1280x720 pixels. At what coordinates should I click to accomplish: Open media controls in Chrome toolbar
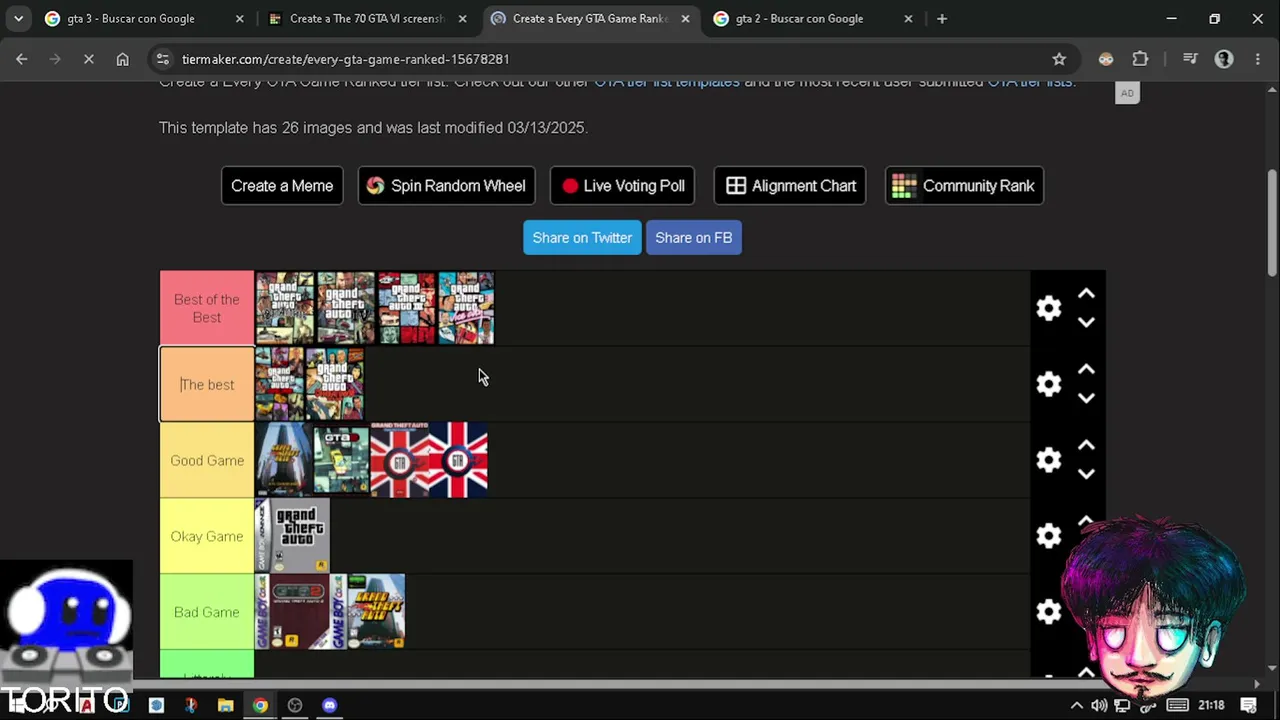[1190, 59]
